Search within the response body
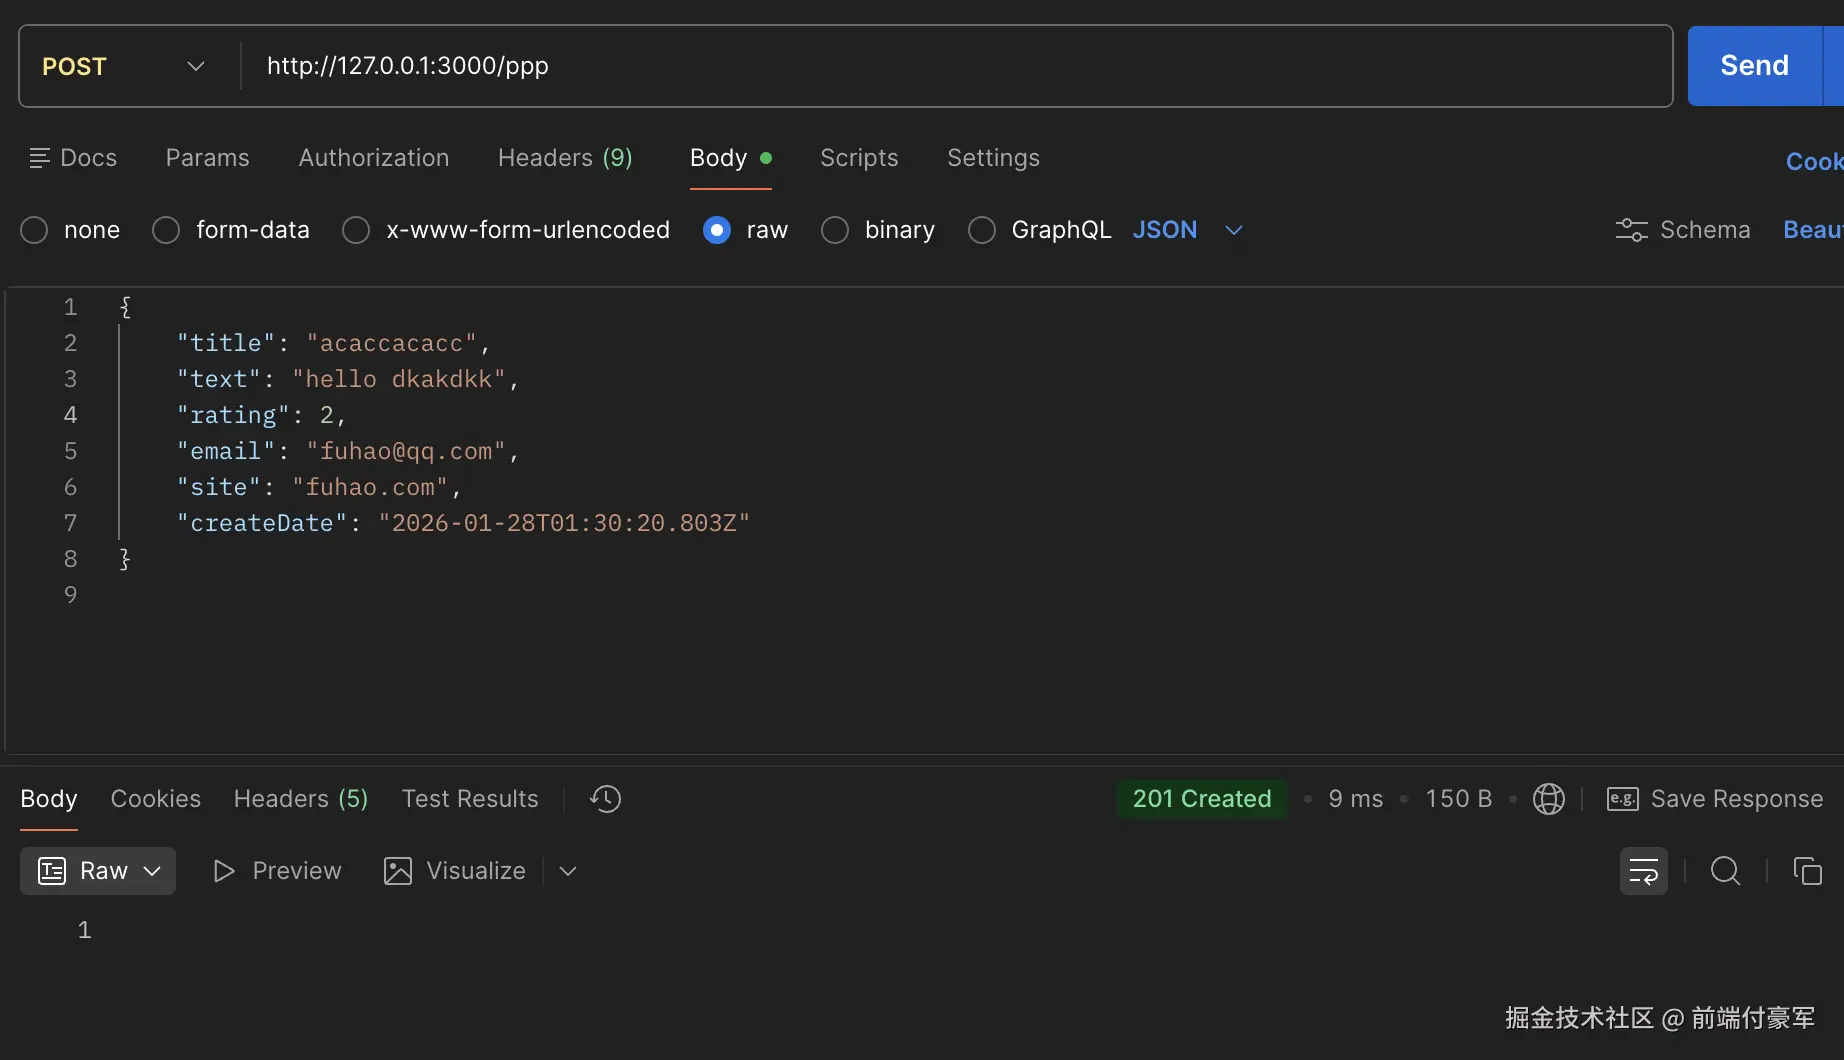1844x1060 pixels. coord(1725,871)
